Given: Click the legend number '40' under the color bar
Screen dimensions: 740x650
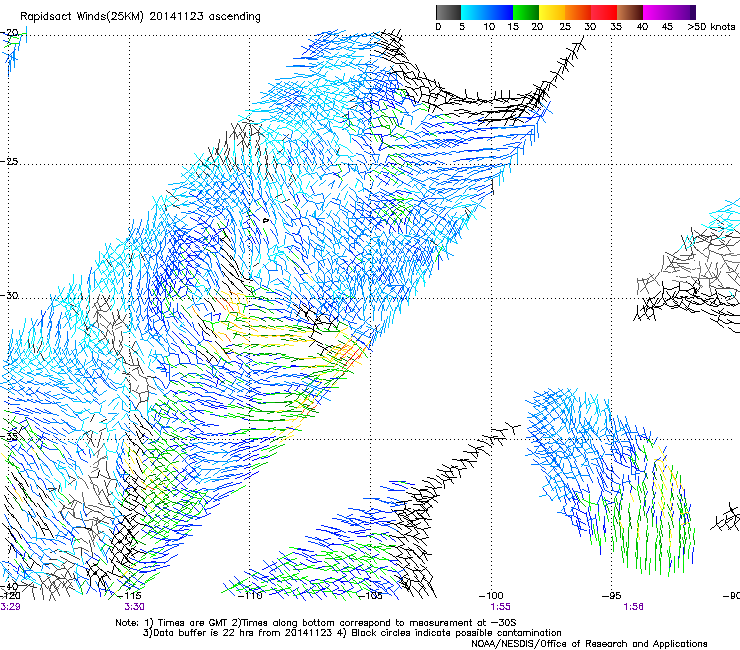Looking at the screenshot, I should pos(642,26).
